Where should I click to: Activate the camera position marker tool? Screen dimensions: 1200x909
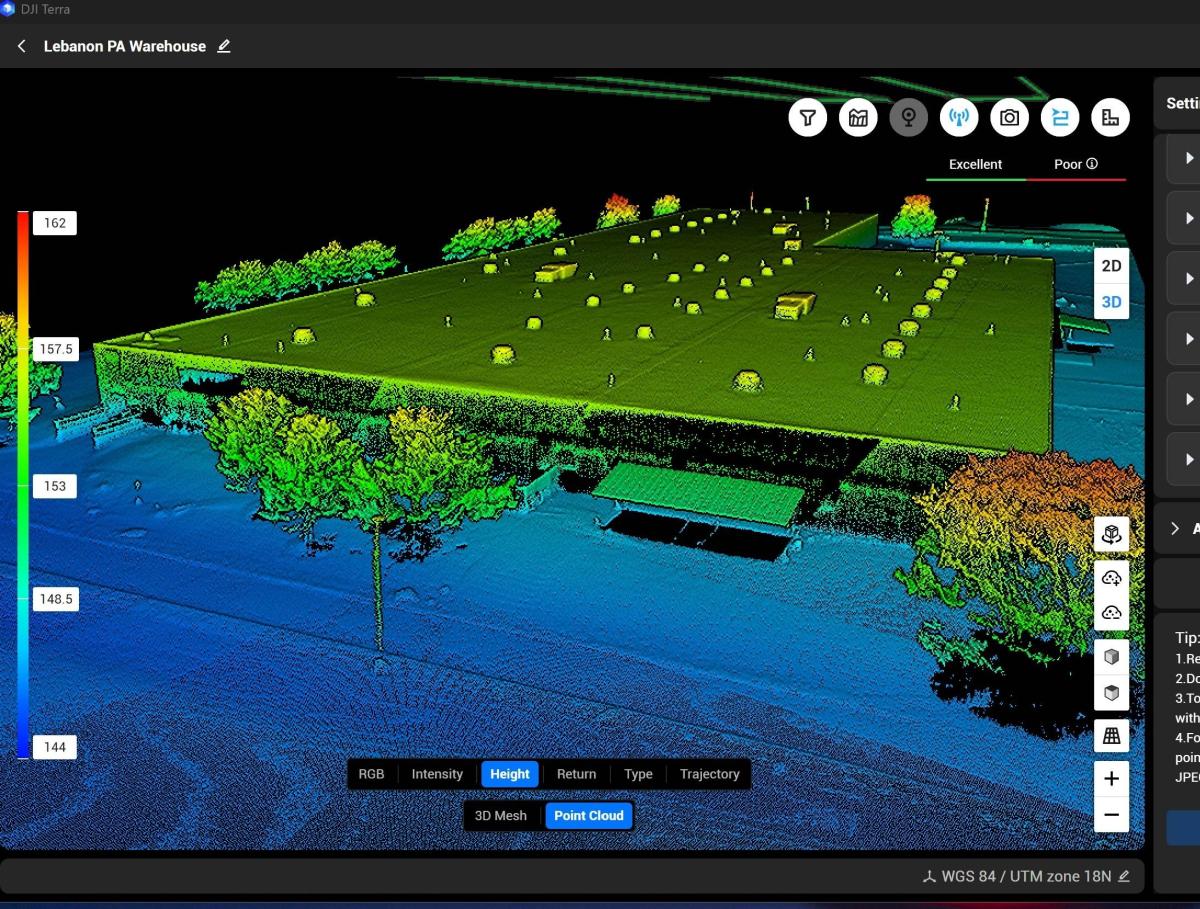point(909,117)
